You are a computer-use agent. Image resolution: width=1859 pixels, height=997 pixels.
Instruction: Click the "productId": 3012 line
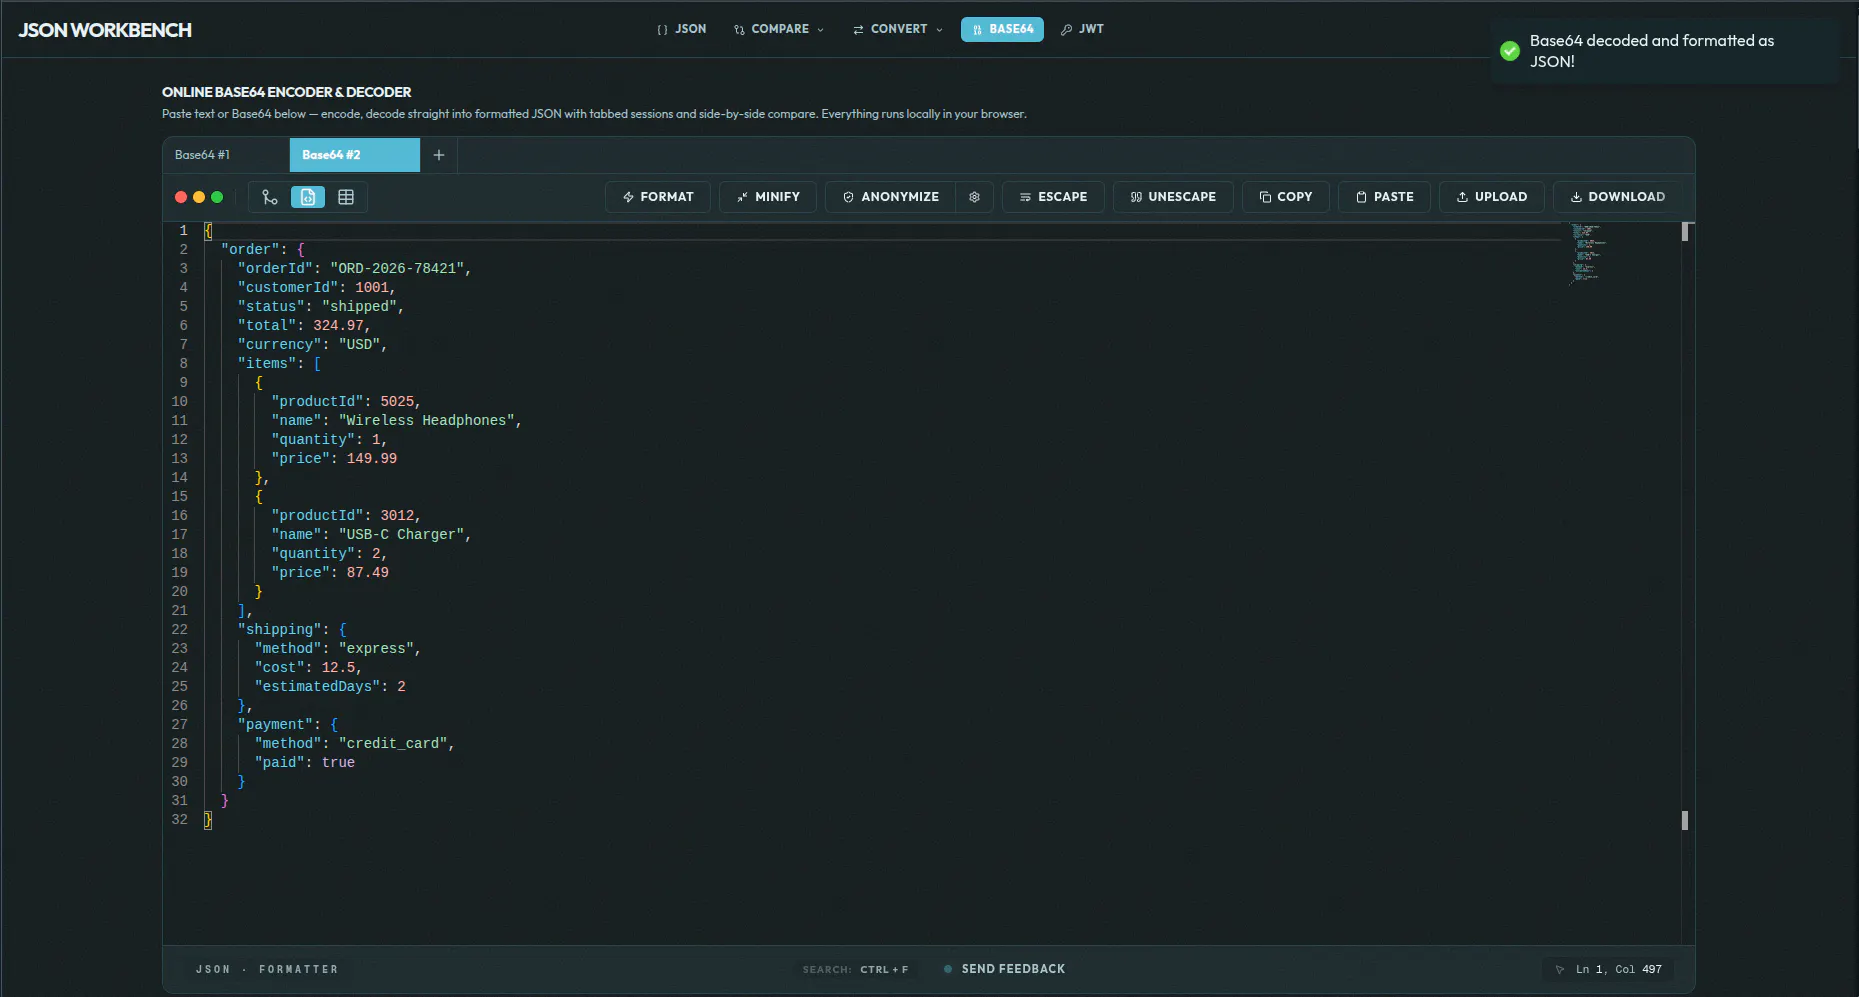[346, 515]
